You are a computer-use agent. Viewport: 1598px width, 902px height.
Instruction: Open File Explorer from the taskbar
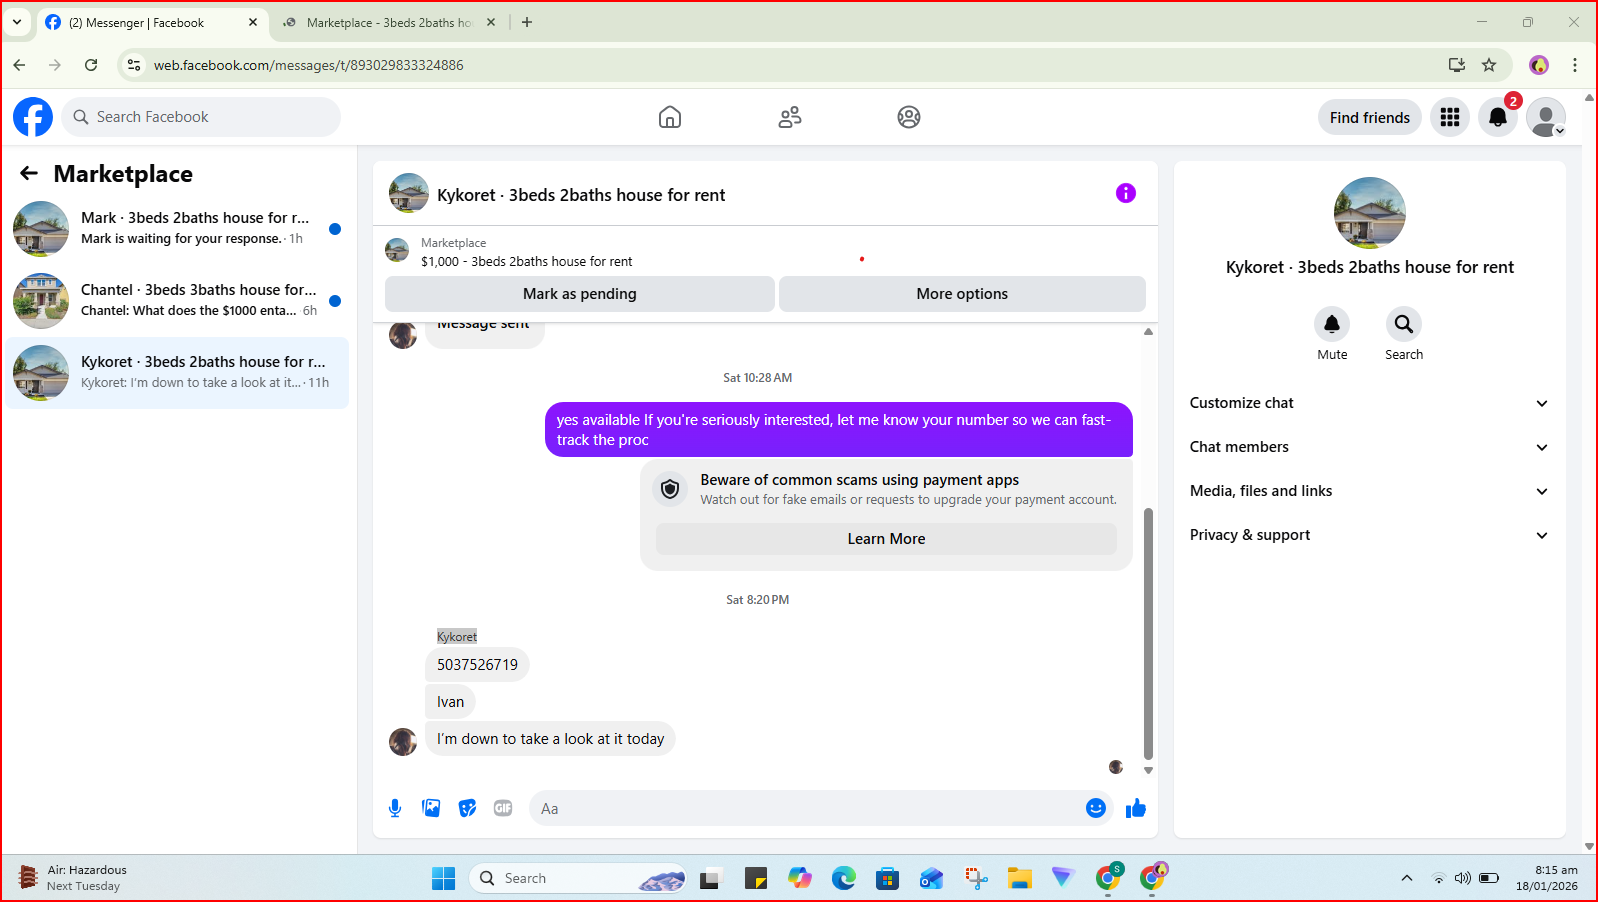click(1019, 878)
